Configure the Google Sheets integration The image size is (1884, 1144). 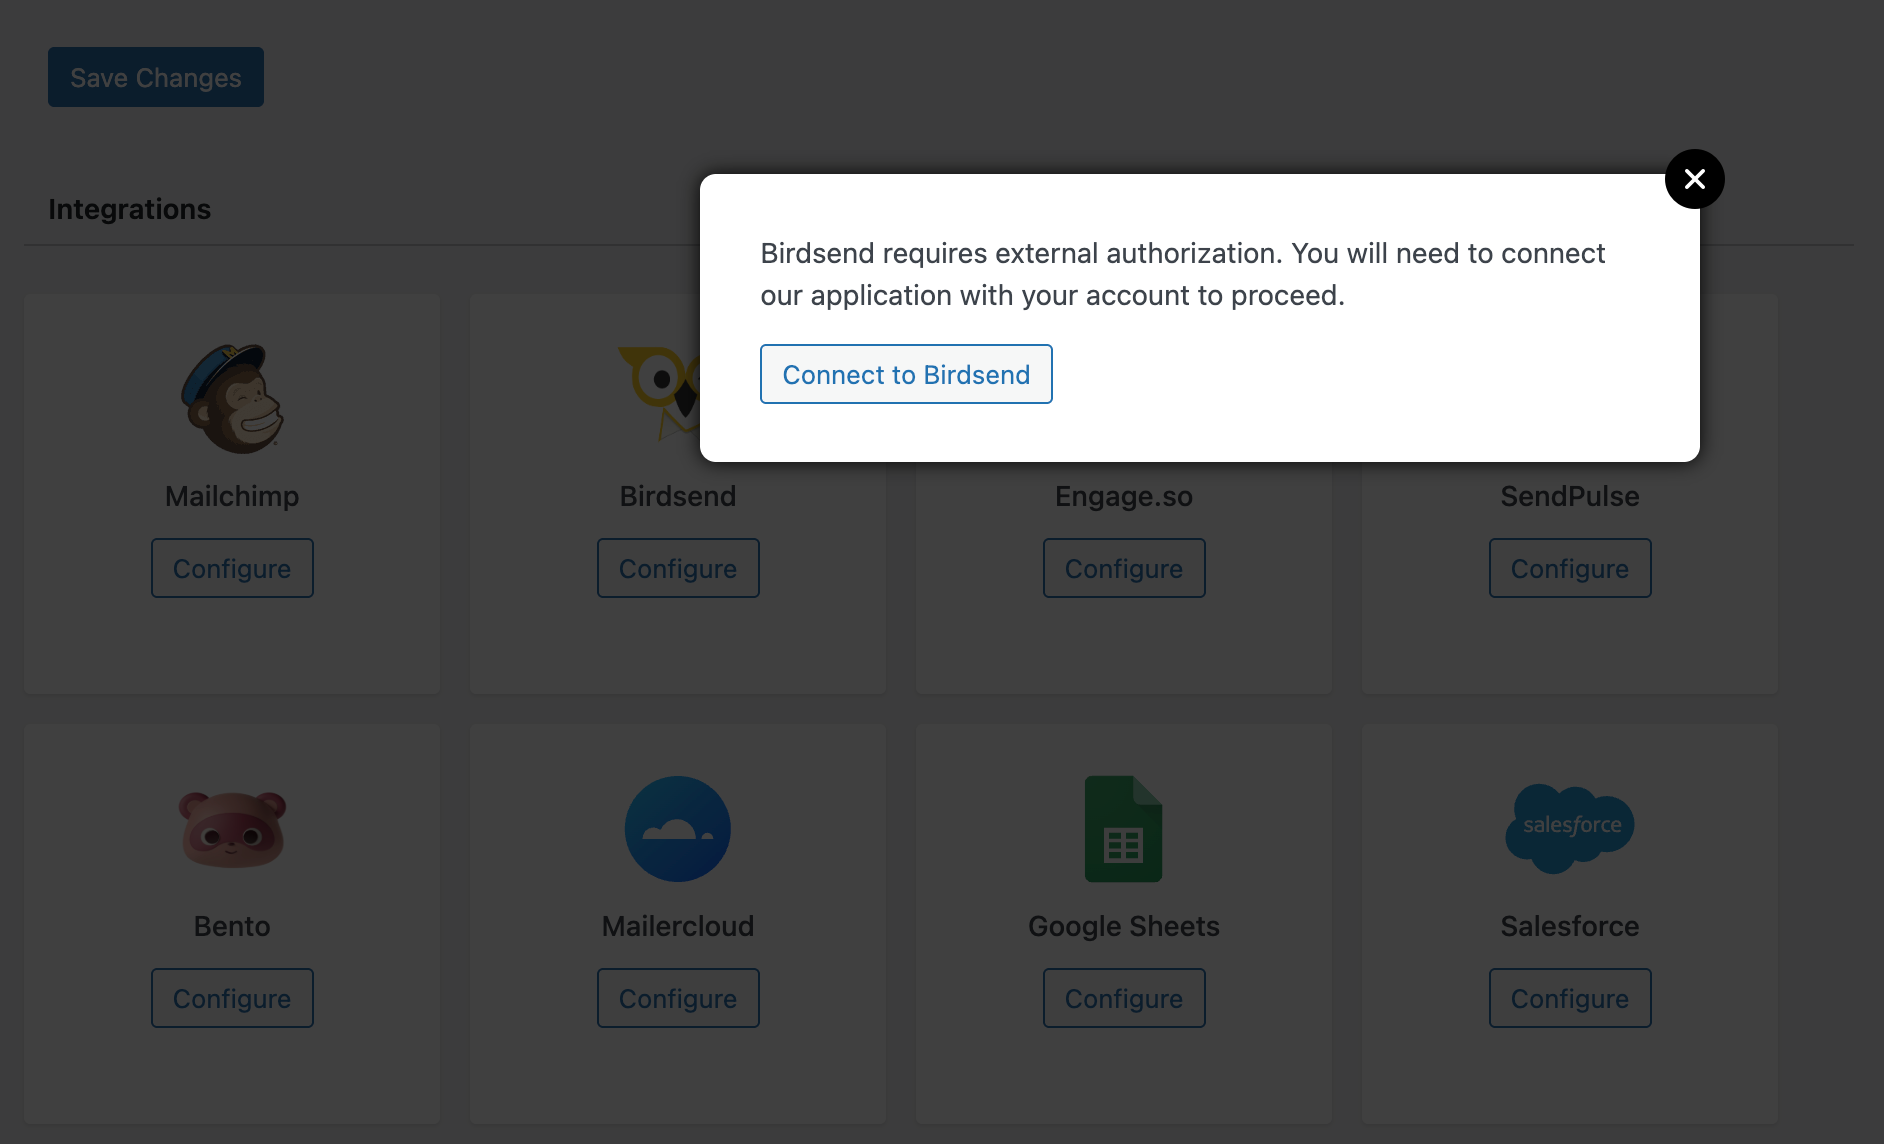click(x=1124, y=998)
